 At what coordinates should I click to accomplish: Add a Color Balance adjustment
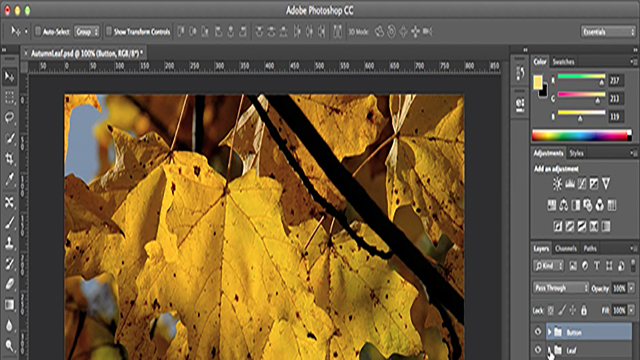564,205
